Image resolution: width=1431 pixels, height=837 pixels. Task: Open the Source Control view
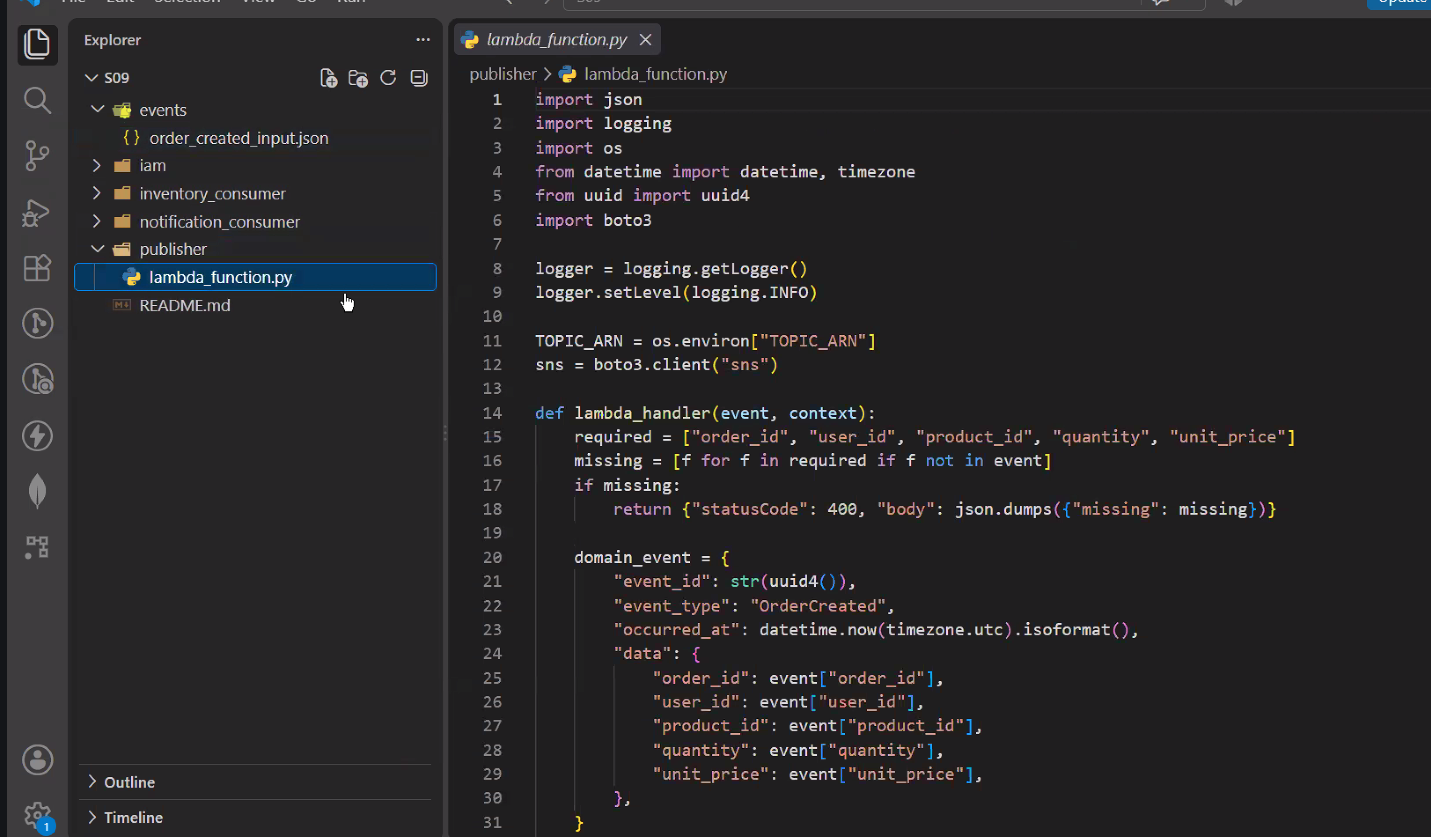[37, 156]
